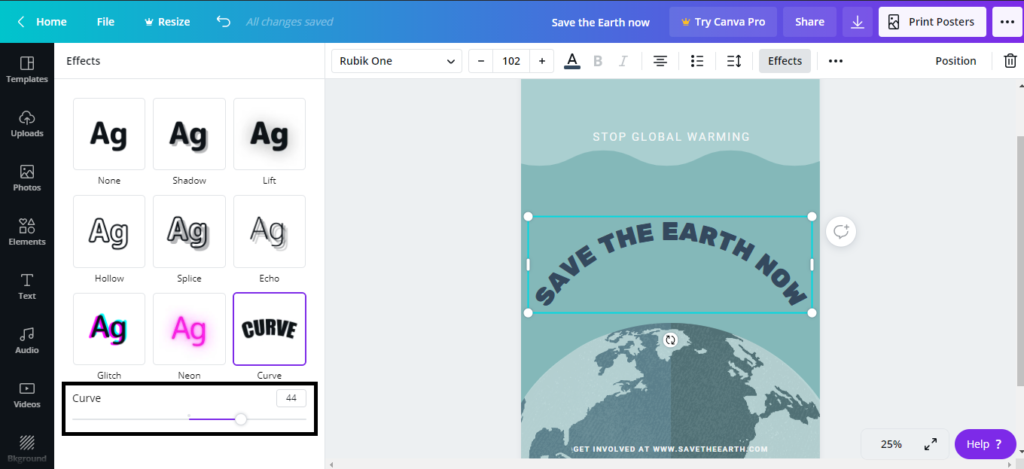This screenshot has width=1024, height=469.
Task: Go back to Home
Action: 42,22
